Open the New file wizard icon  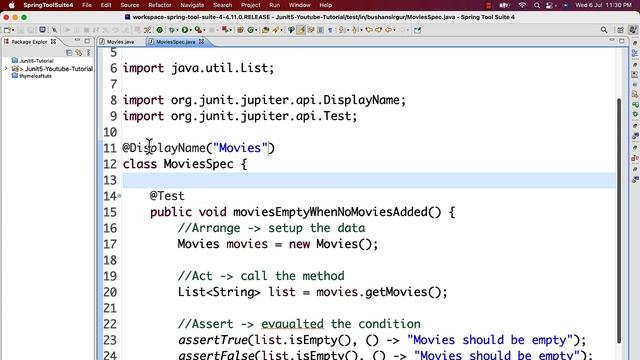tap(7, 30)
